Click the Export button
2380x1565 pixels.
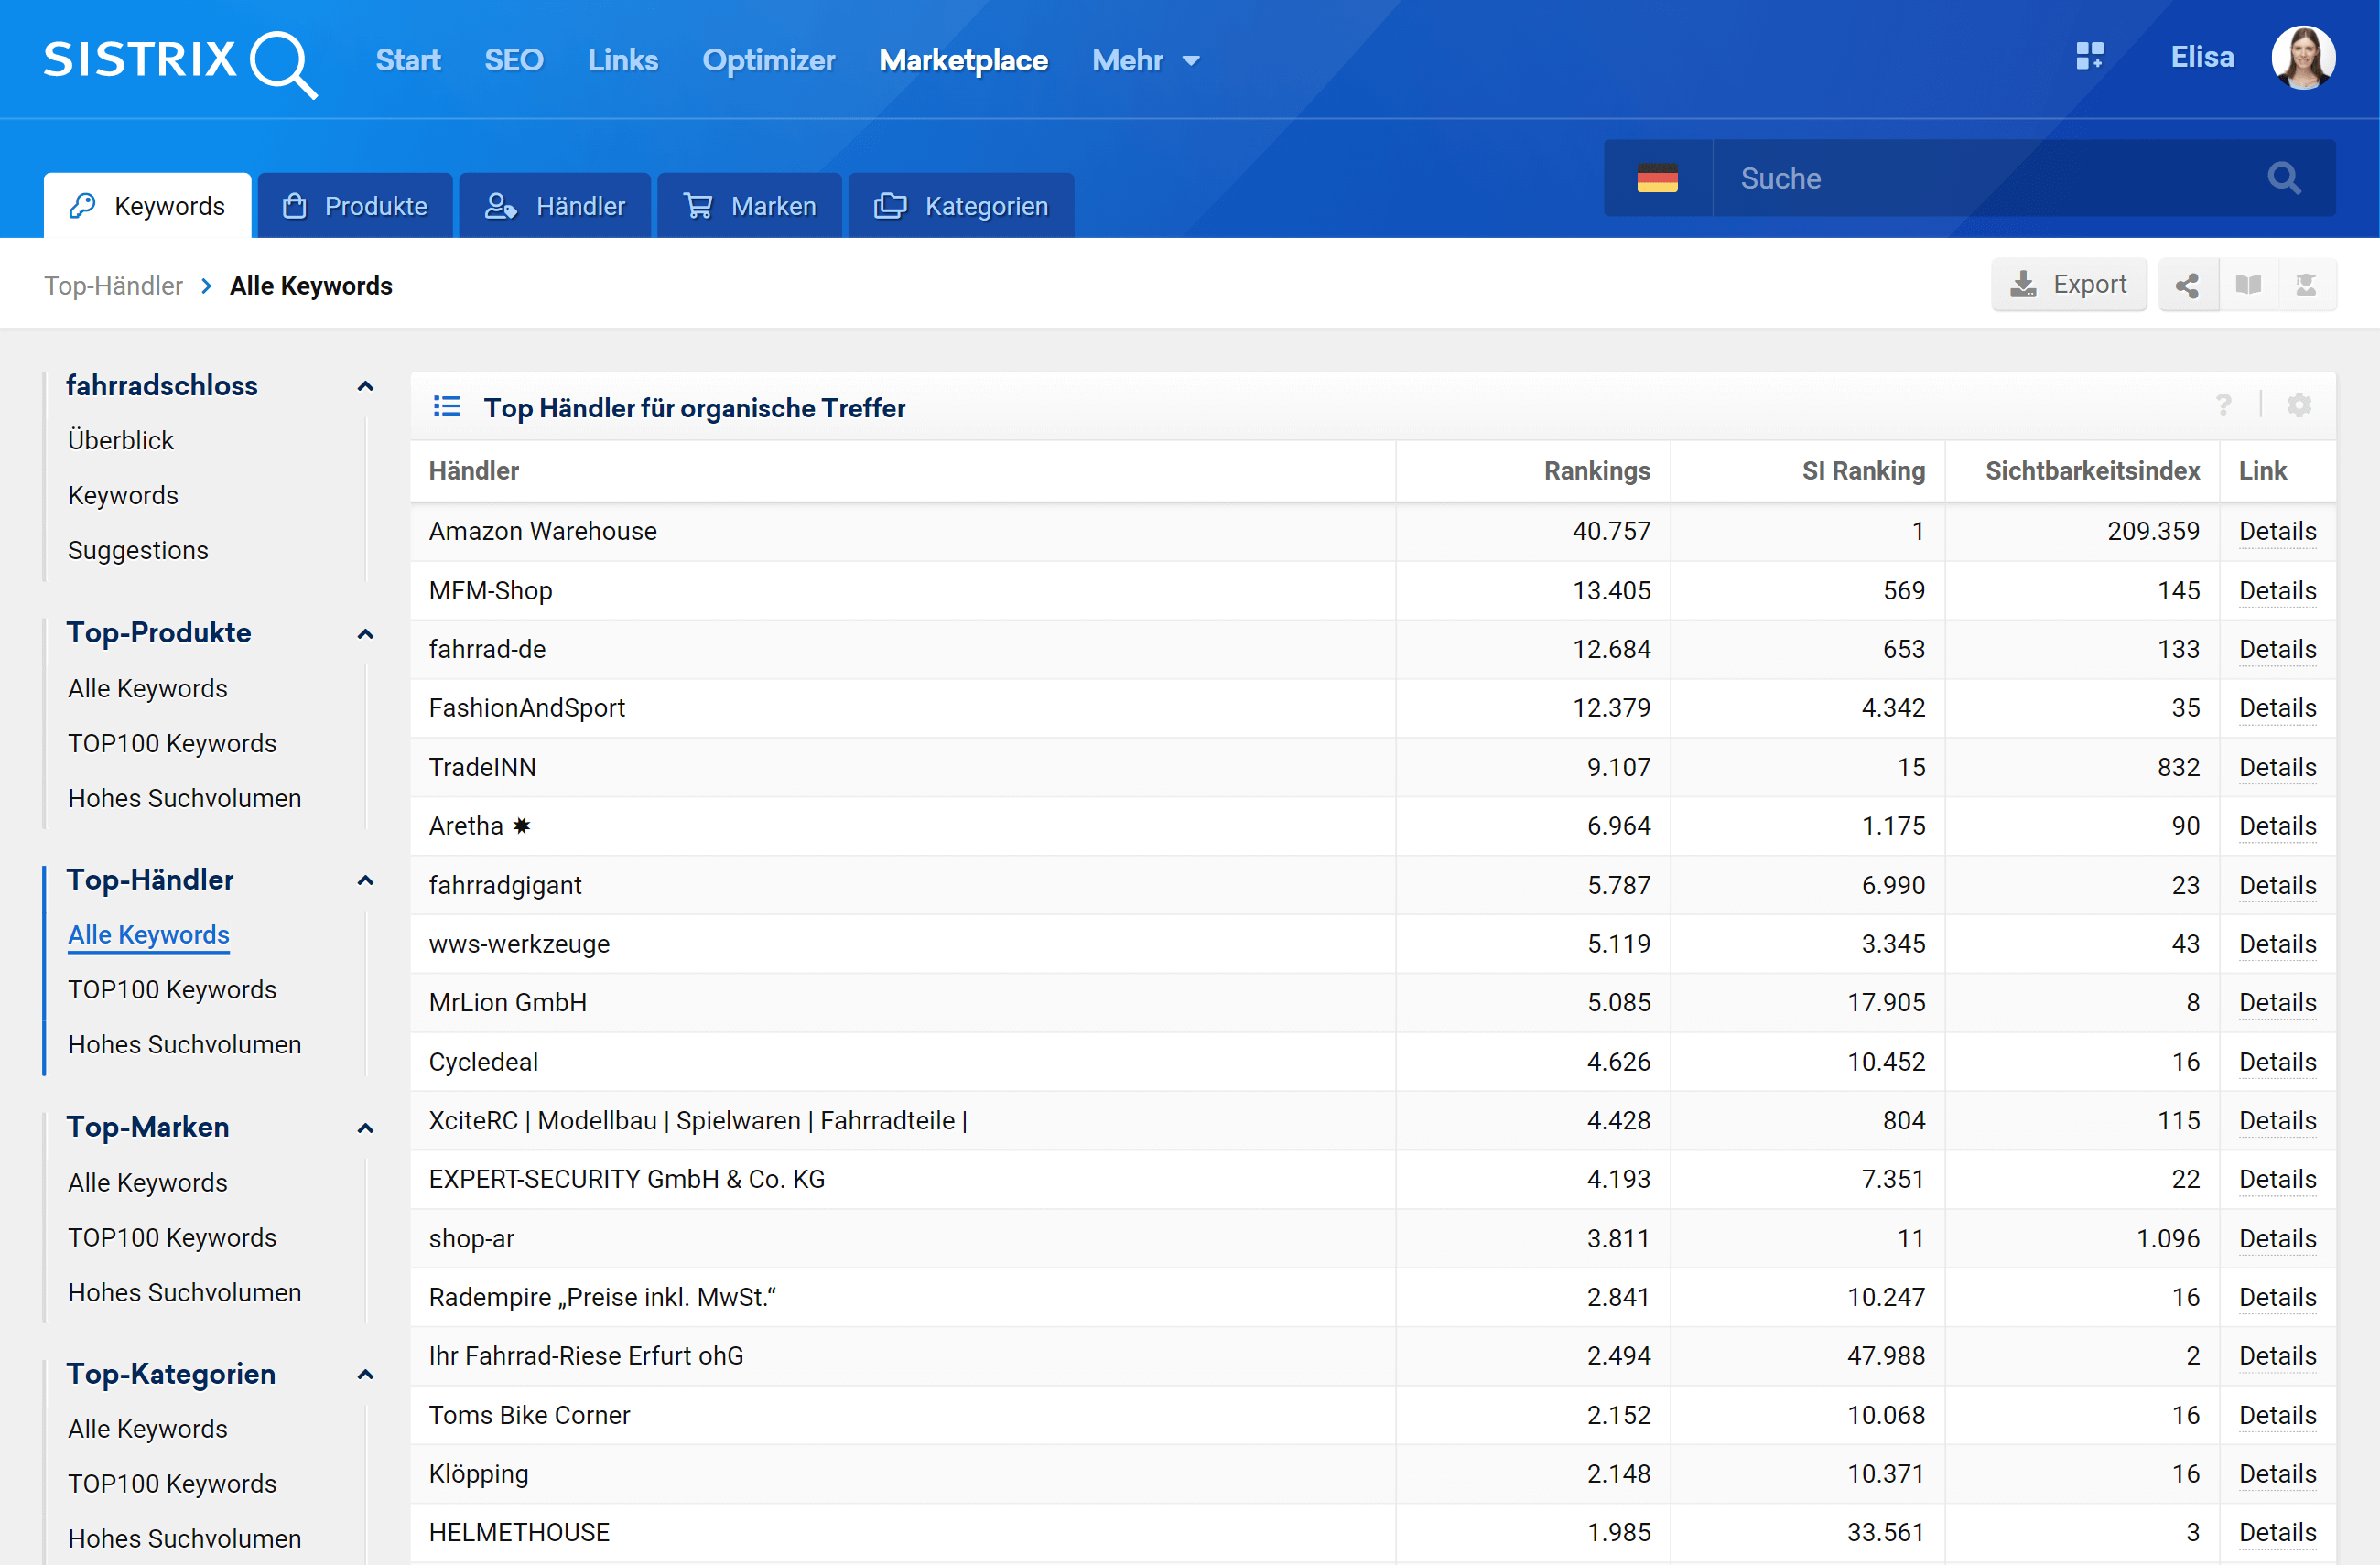point(2068,286)
